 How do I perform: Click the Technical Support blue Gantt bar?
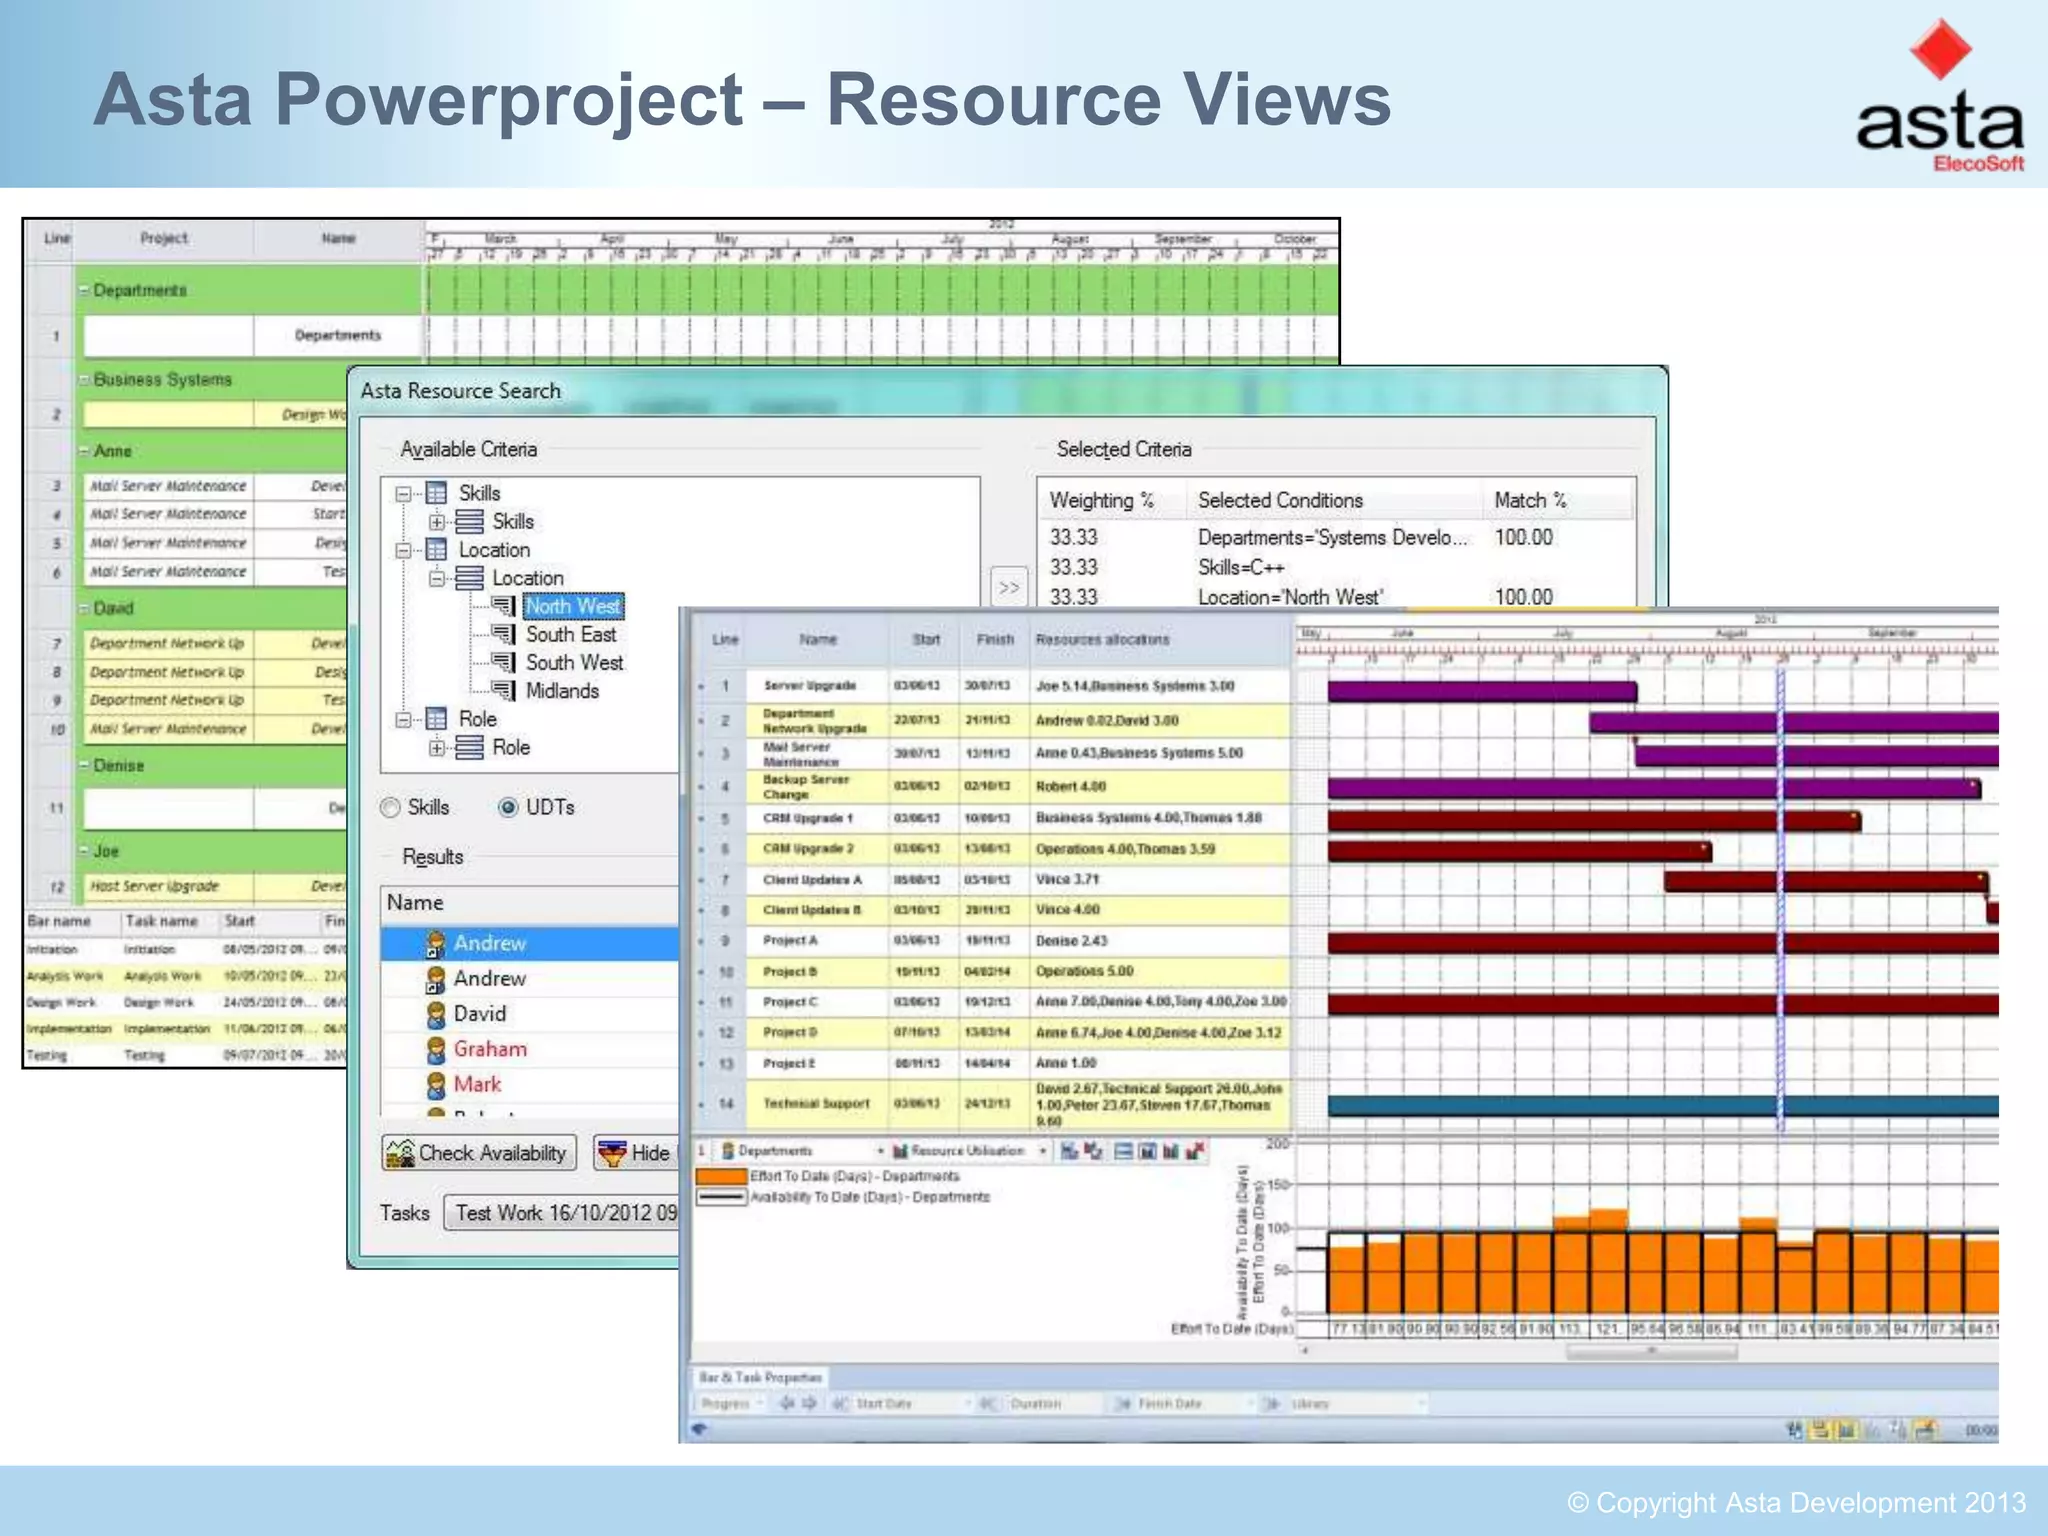click(x=1663, y=1105)
